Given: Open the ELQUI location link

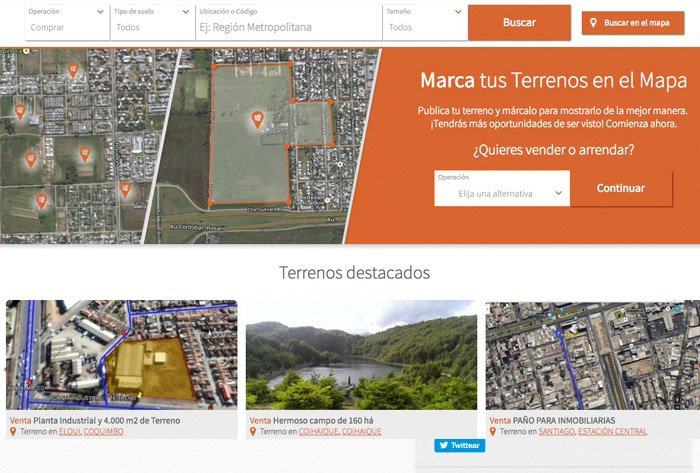Looking at the screenshot, I should tap(69, 432).
